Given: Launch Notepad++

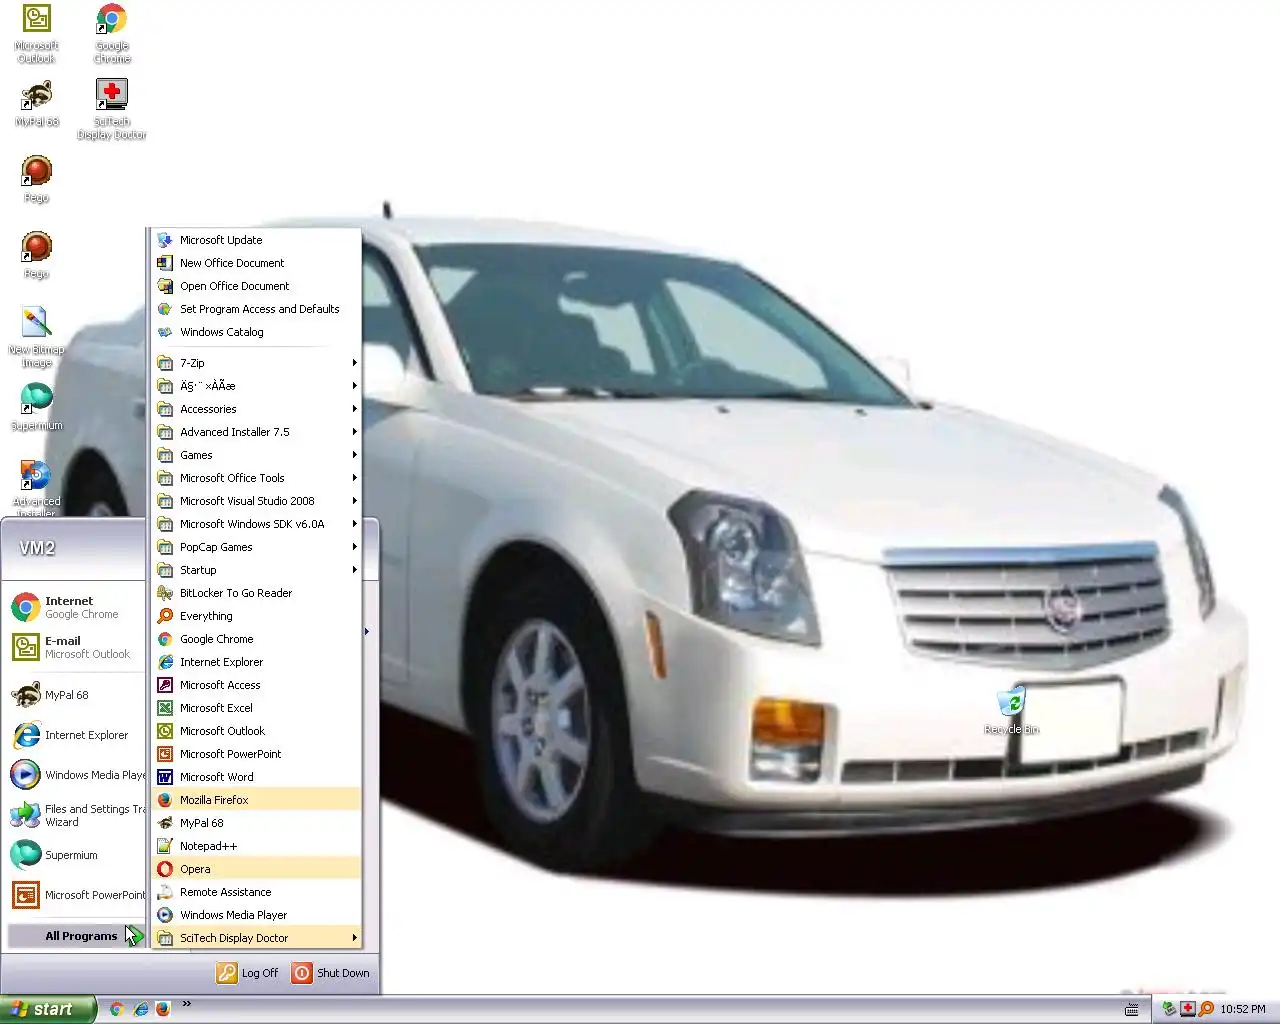Looking at the screenshot, I should click(x=256, y=846).
